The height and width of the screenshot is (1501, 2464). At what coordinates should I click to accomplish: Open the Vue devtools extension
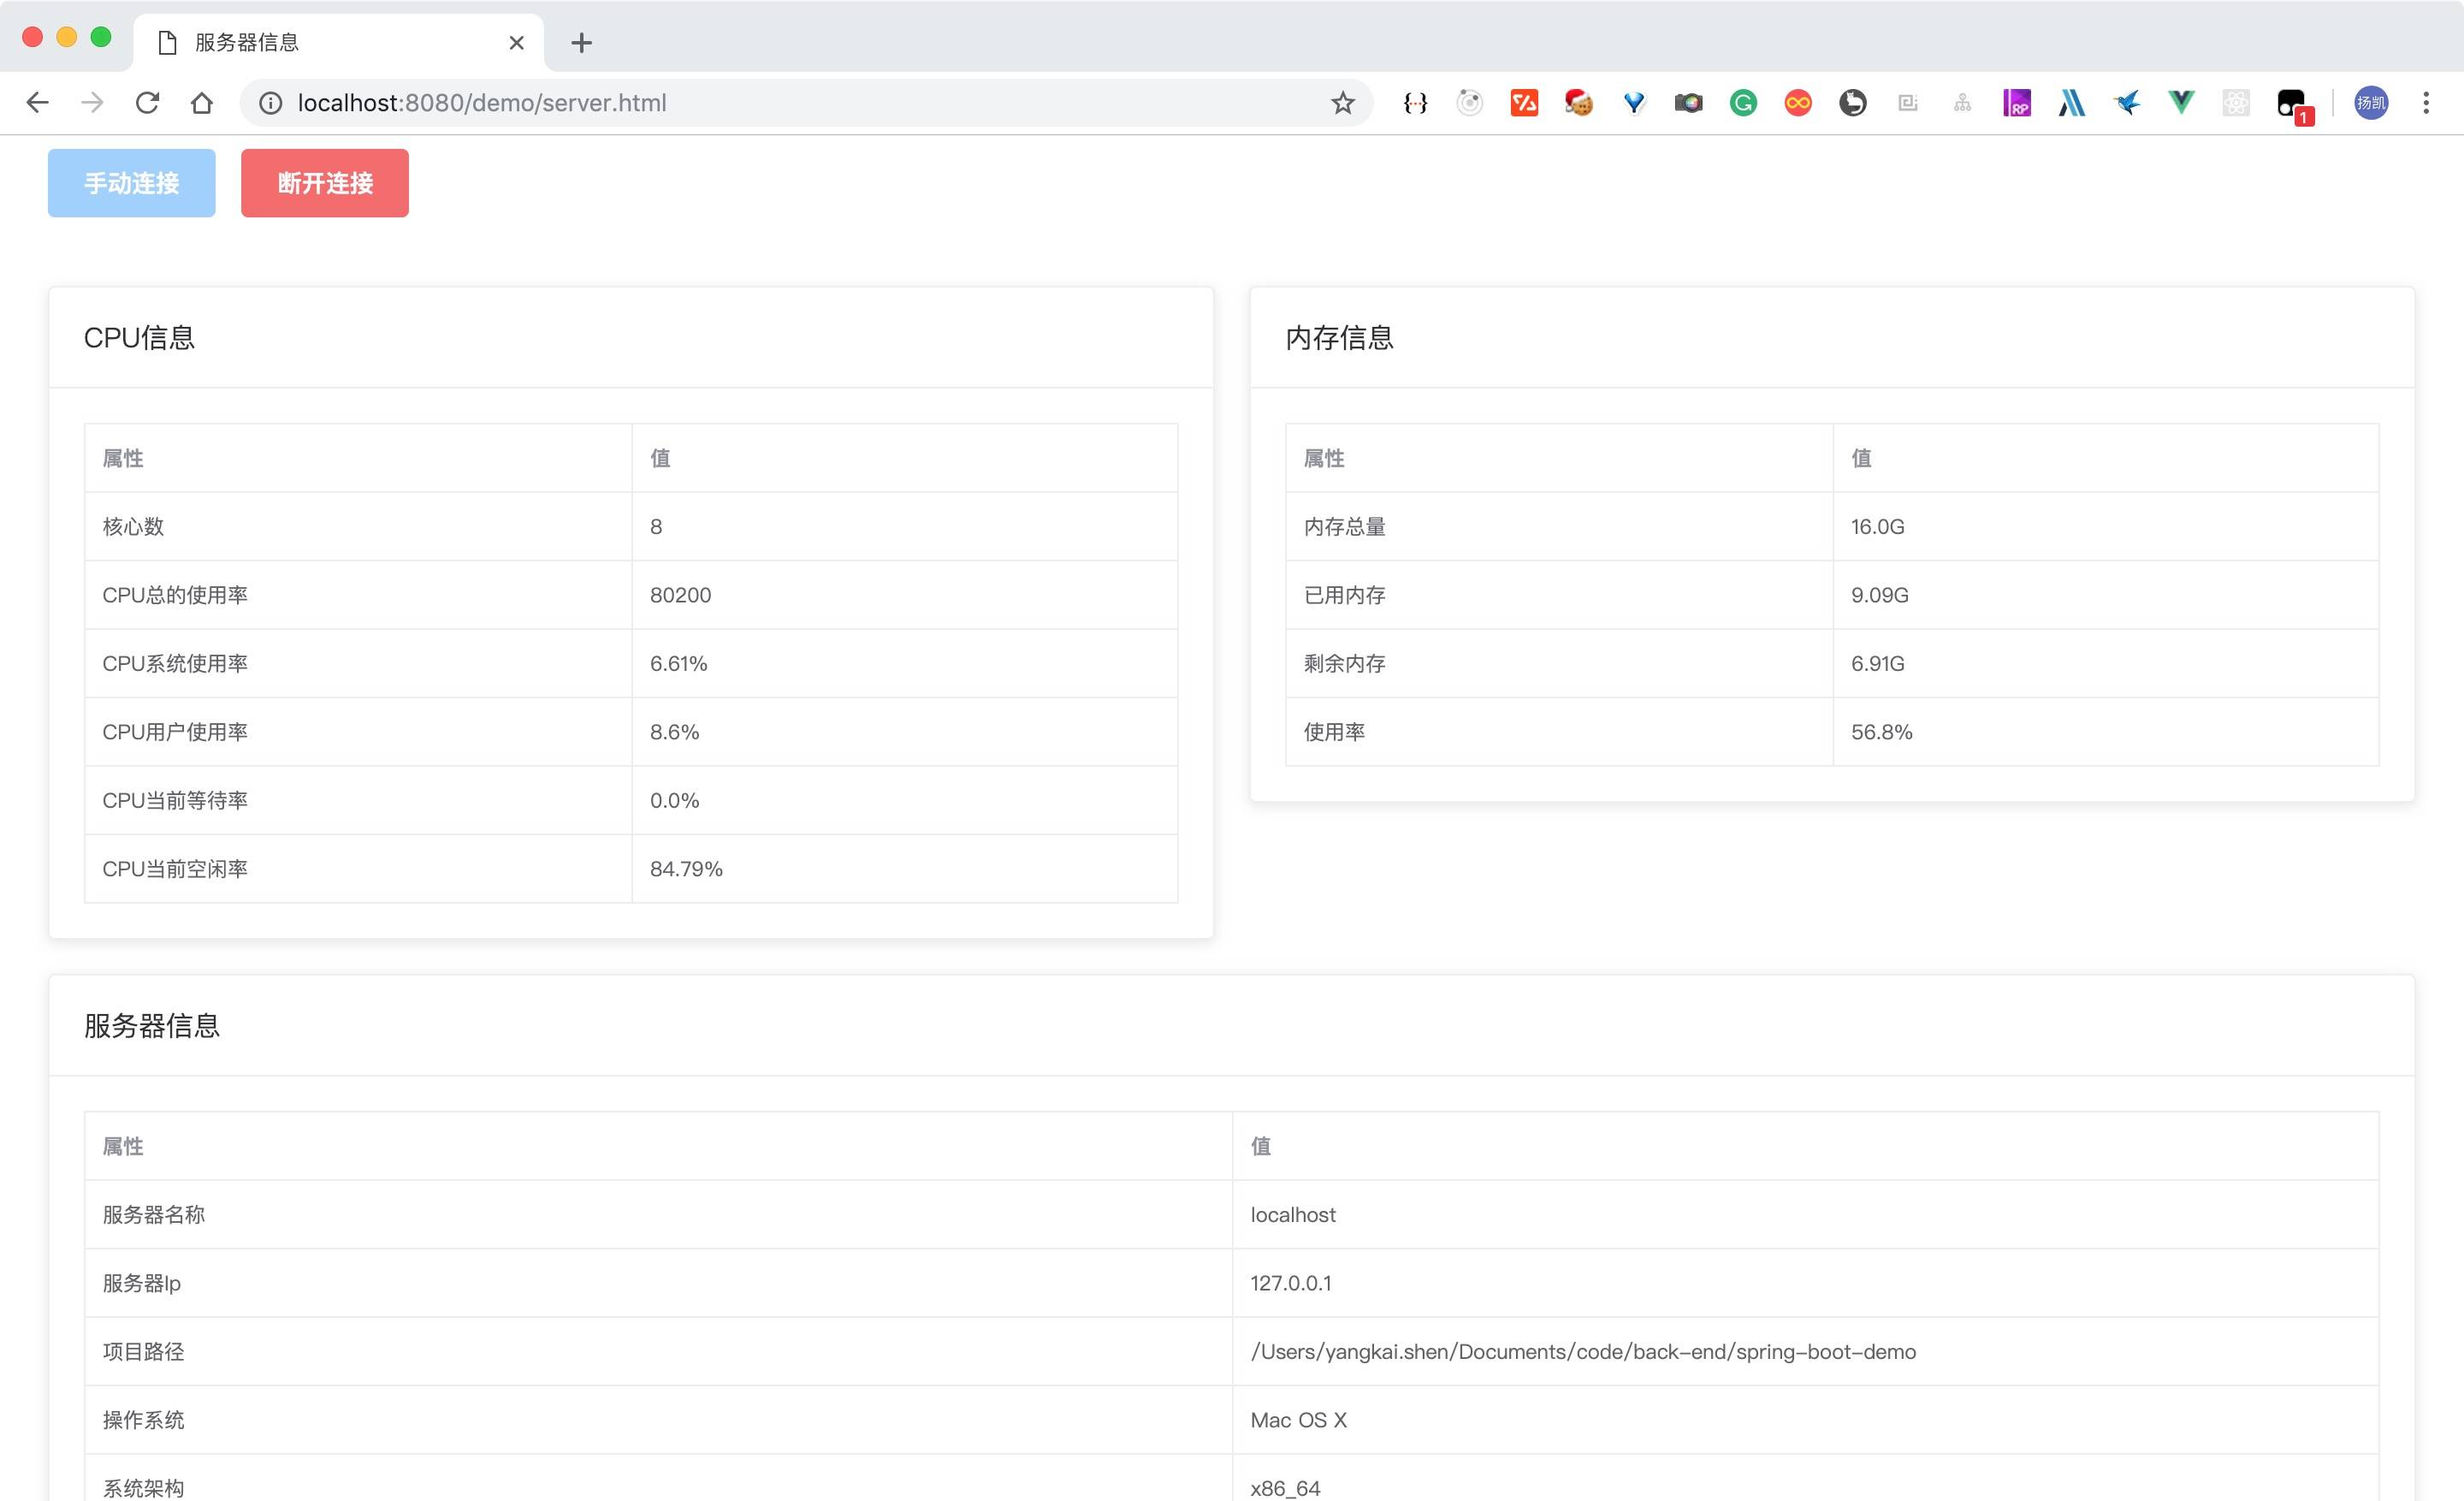pyautogui.click(x=2181, y=103)
